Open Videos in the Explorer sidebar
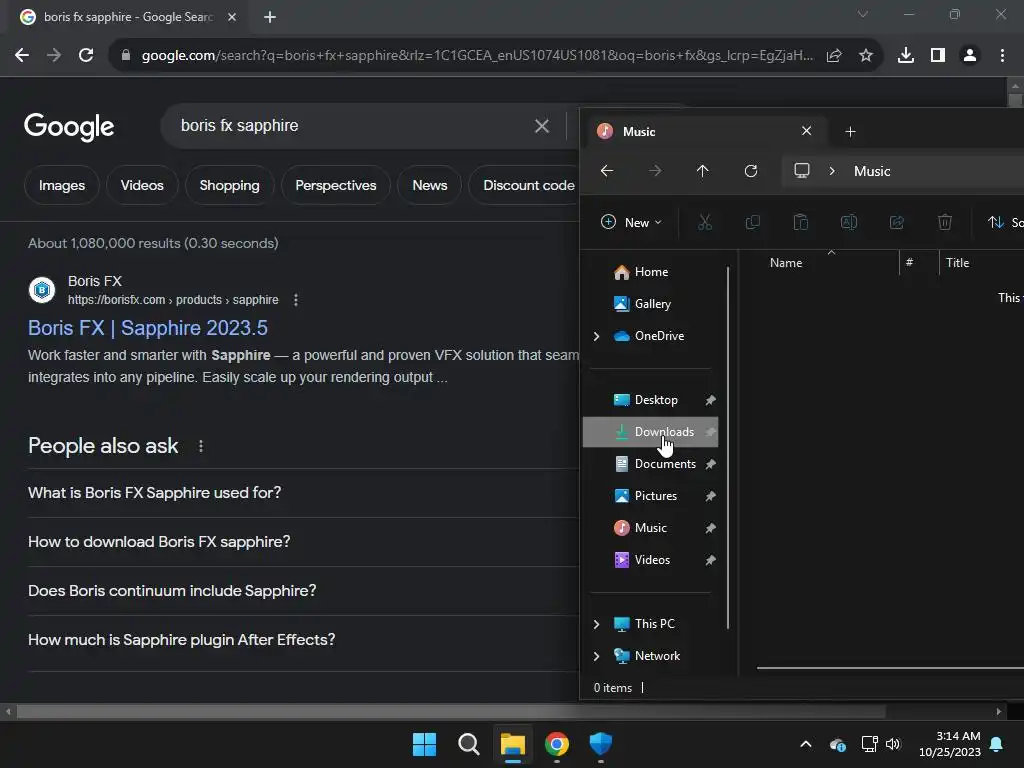1024x768 pixels. point(650,560)
